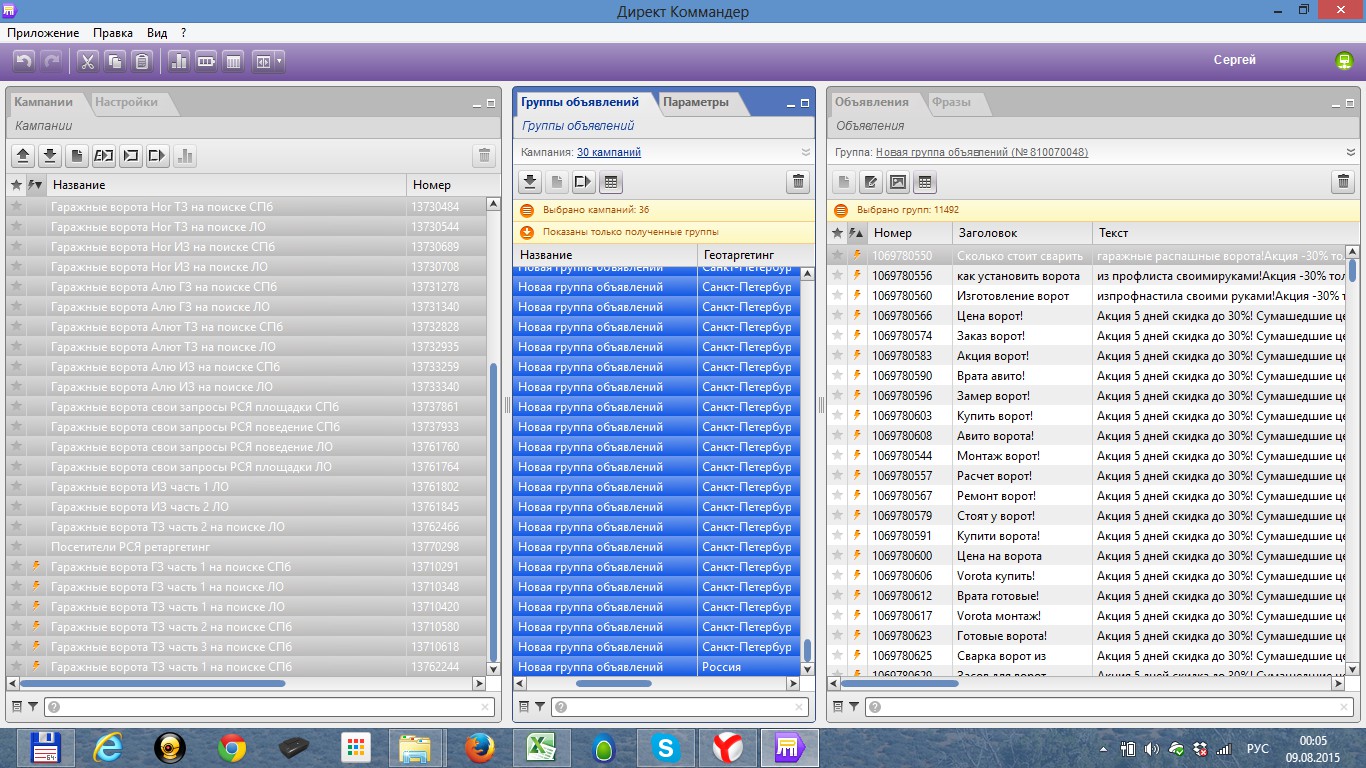Open grid table icon in Группы объявлений toolbar

(x=611, y=182)
